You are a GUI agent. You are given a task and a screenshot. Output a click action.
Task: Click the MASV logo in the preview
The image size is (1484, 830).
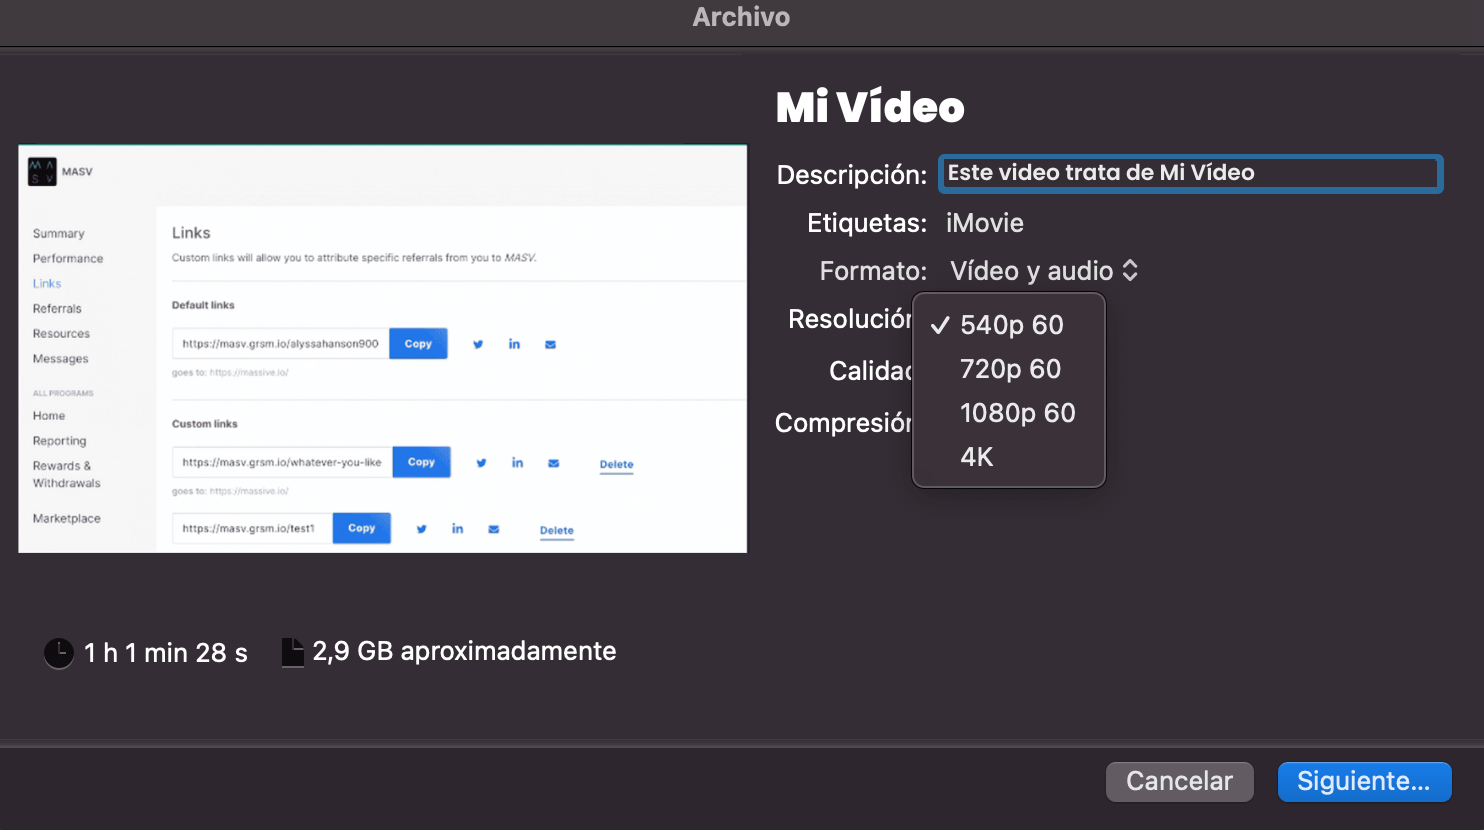tap(41, 171)
